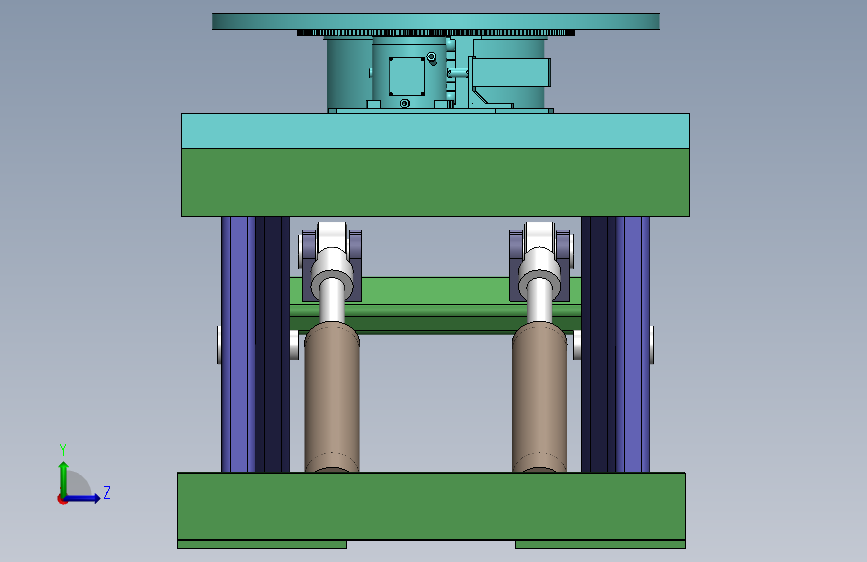
Task: Select the left white piston rod
Action: (x=332, y=301)
